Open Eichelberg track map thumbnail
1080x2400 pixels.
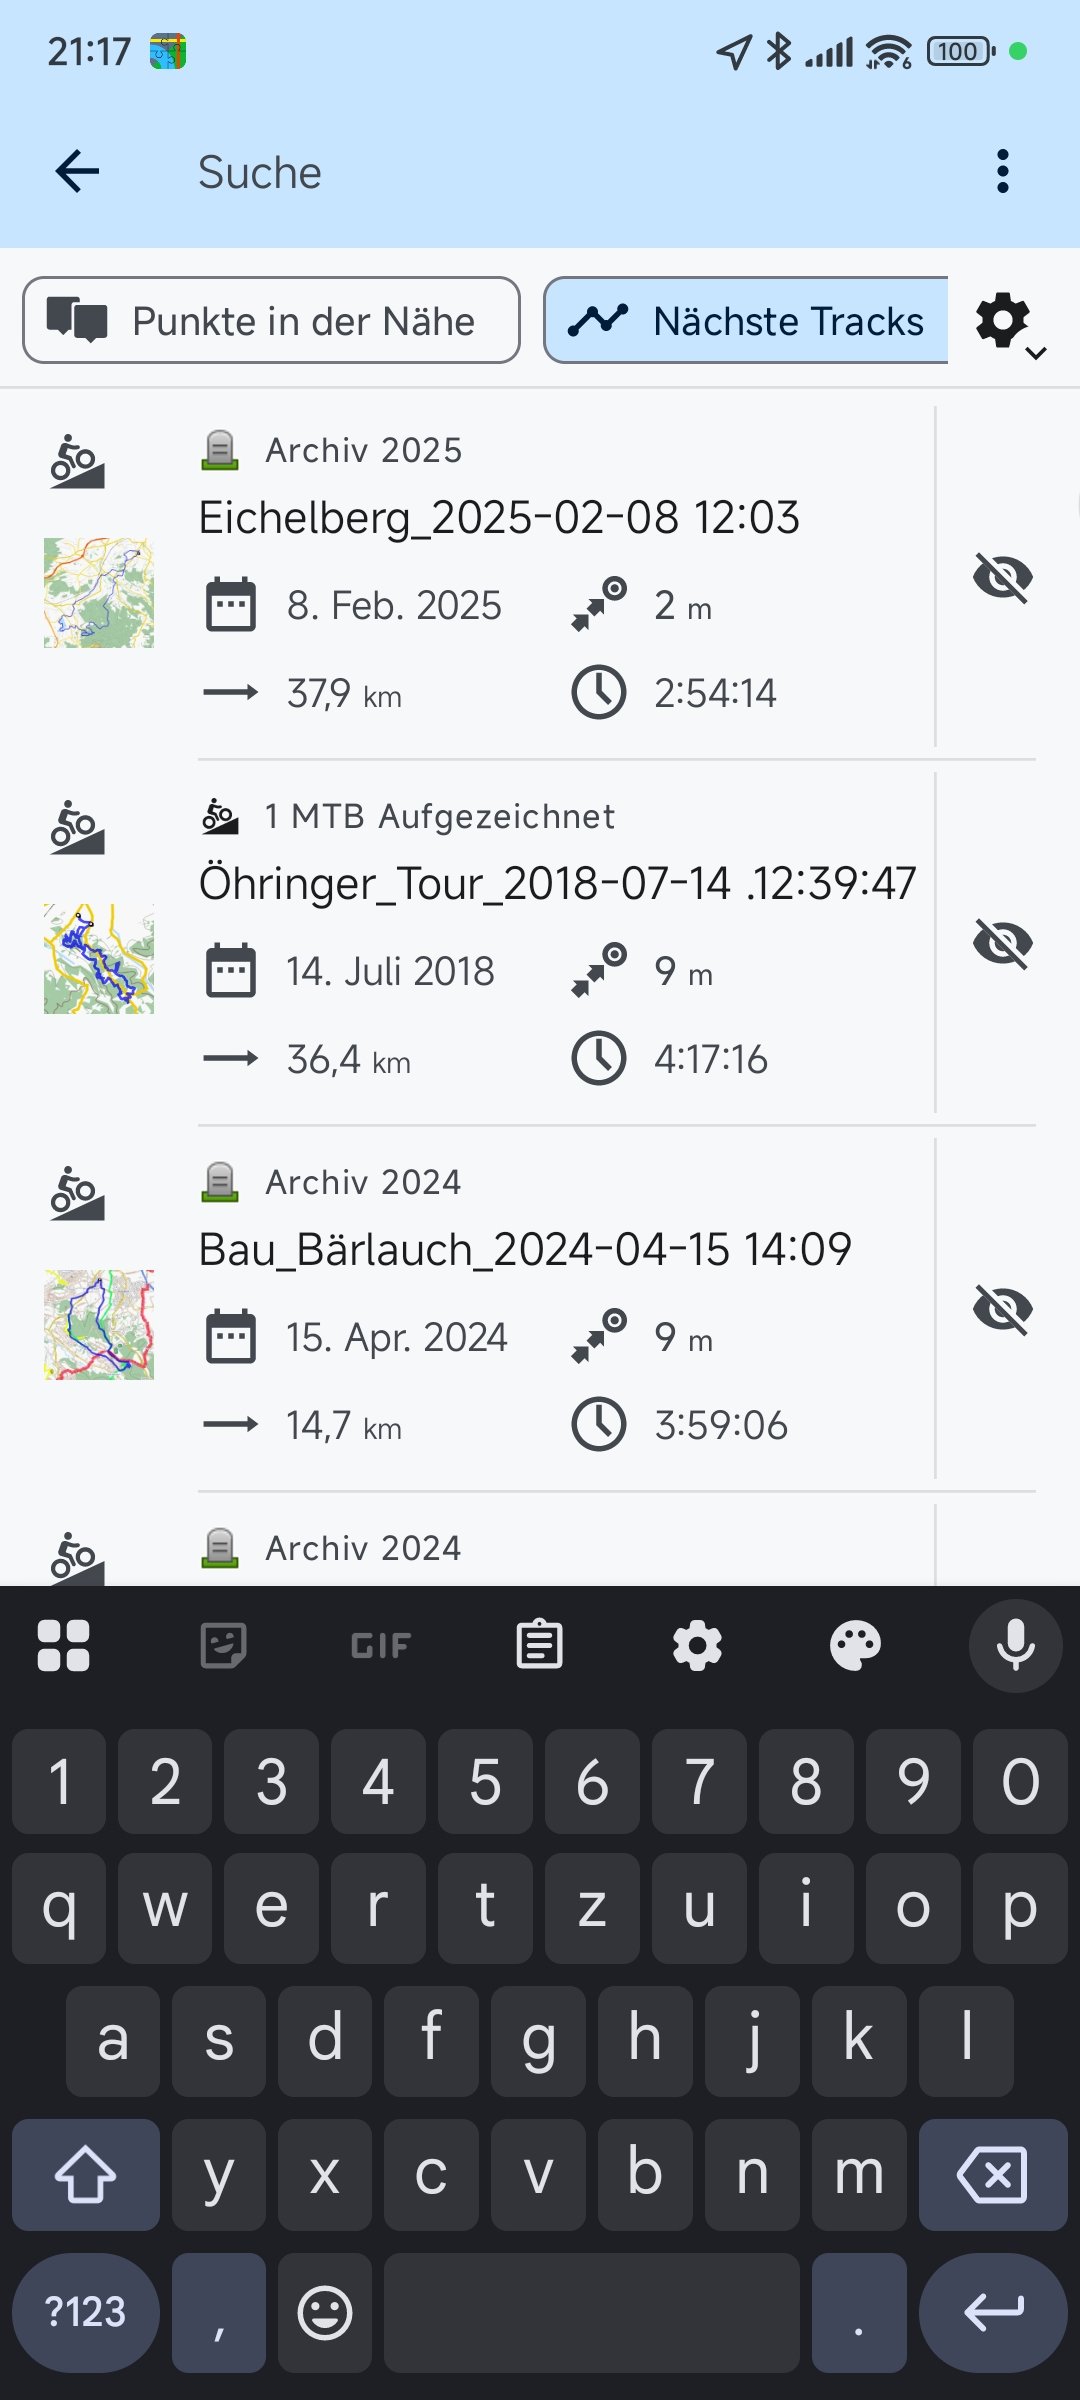pos(99,593)
